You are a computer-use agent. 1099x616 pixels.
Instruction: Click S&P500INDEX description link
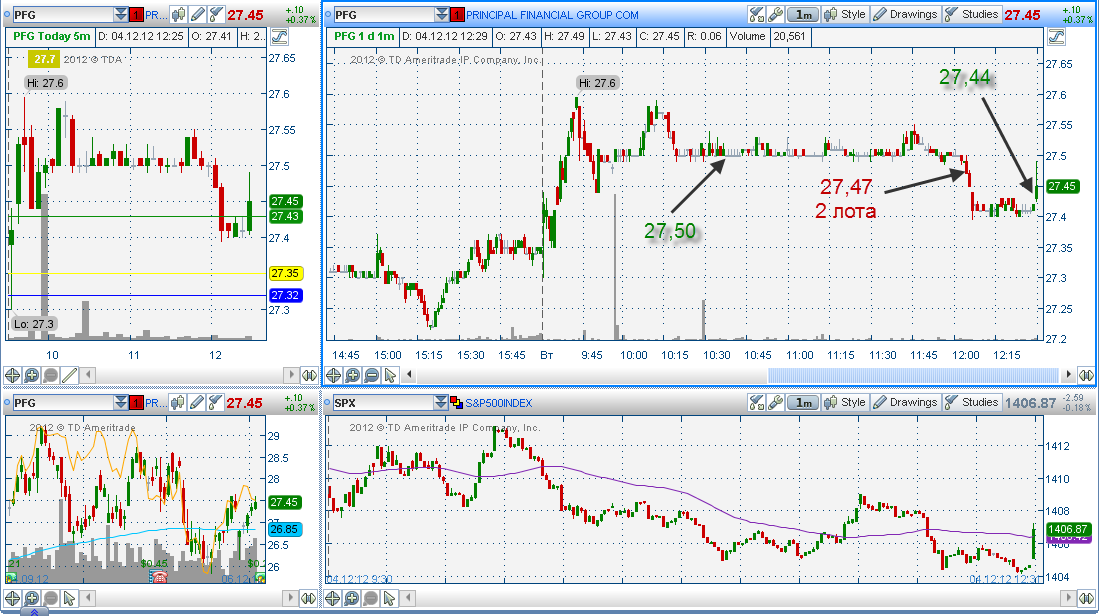click(498, 403)
